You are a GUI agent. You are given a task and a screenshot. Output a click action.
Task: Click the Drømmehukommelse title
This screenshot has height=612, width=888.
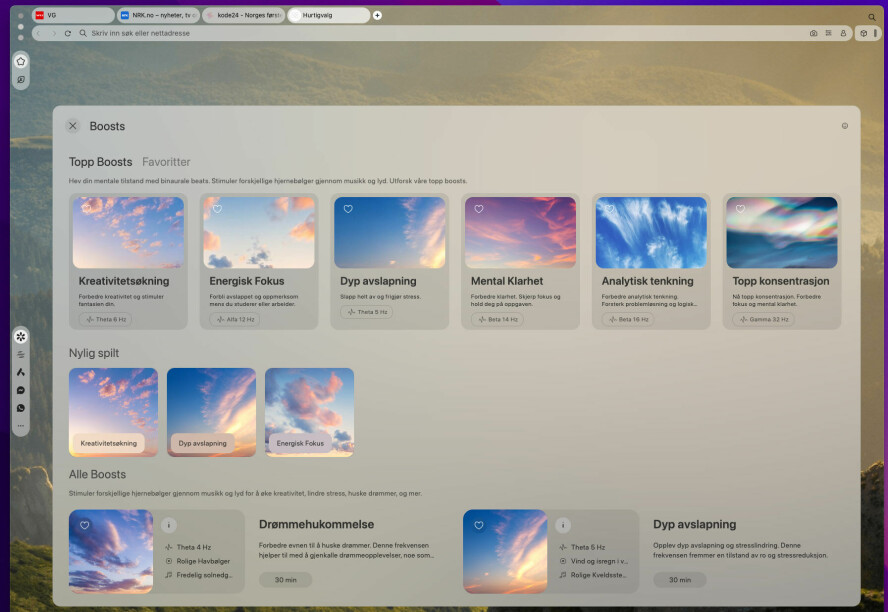click(316, 524)
